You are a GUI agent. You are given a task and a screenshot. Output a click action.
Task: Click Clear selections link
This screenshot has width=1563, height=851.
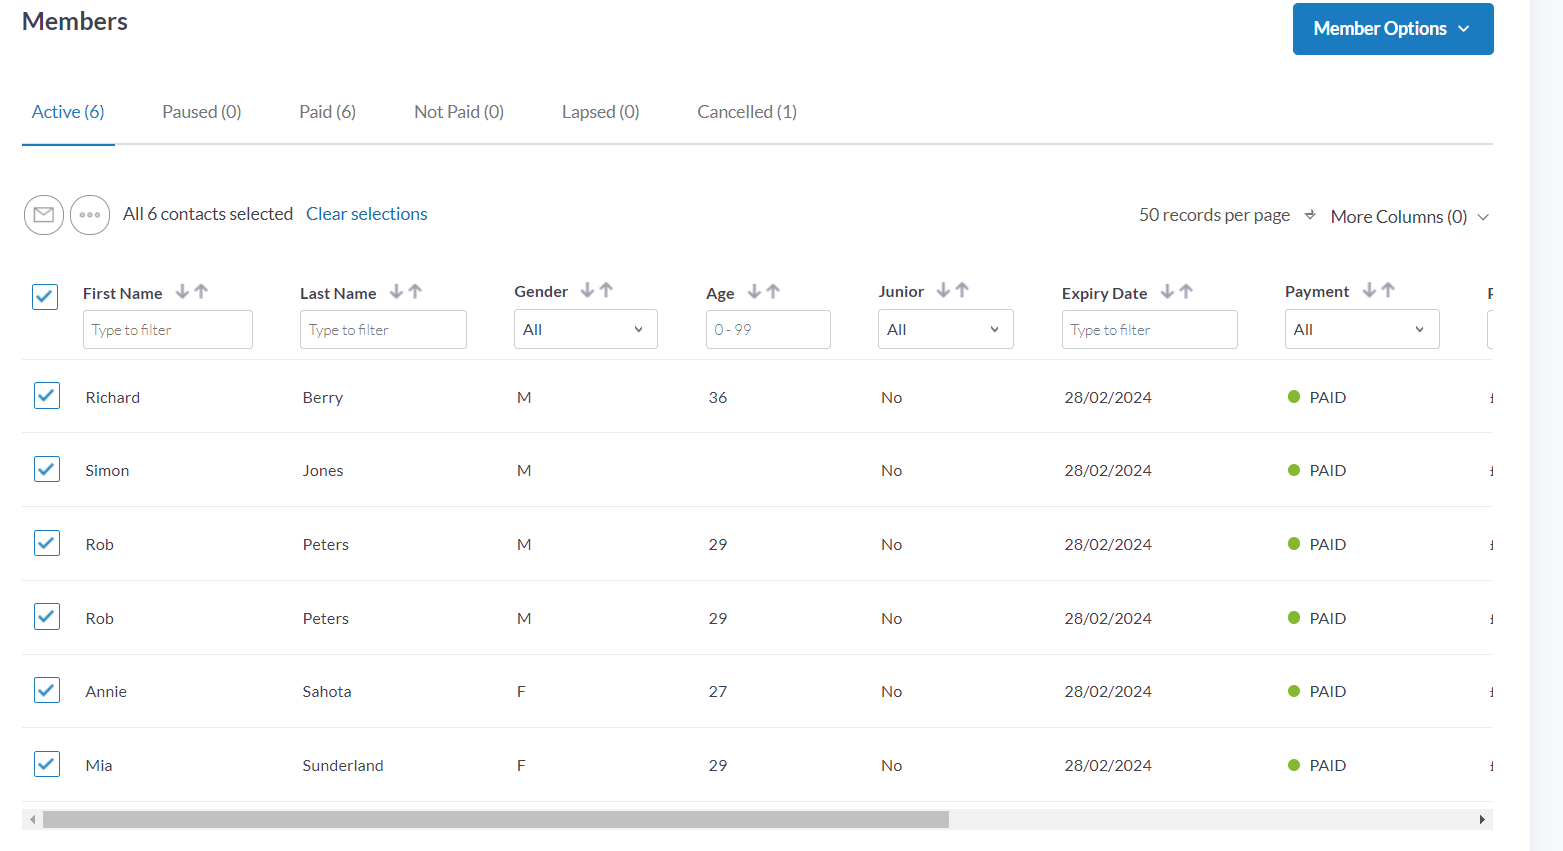click(x=367, y=214)
